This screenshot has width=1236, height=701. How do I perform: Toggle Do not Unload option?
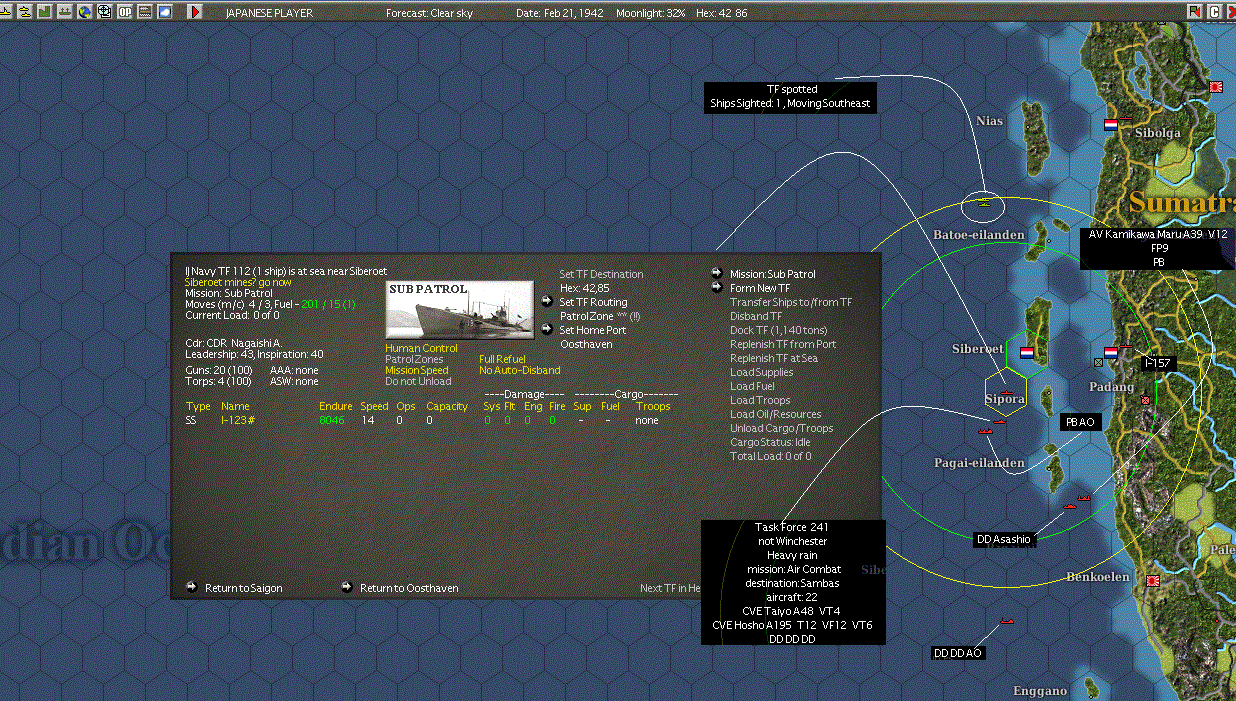click(x=418, y=382)
